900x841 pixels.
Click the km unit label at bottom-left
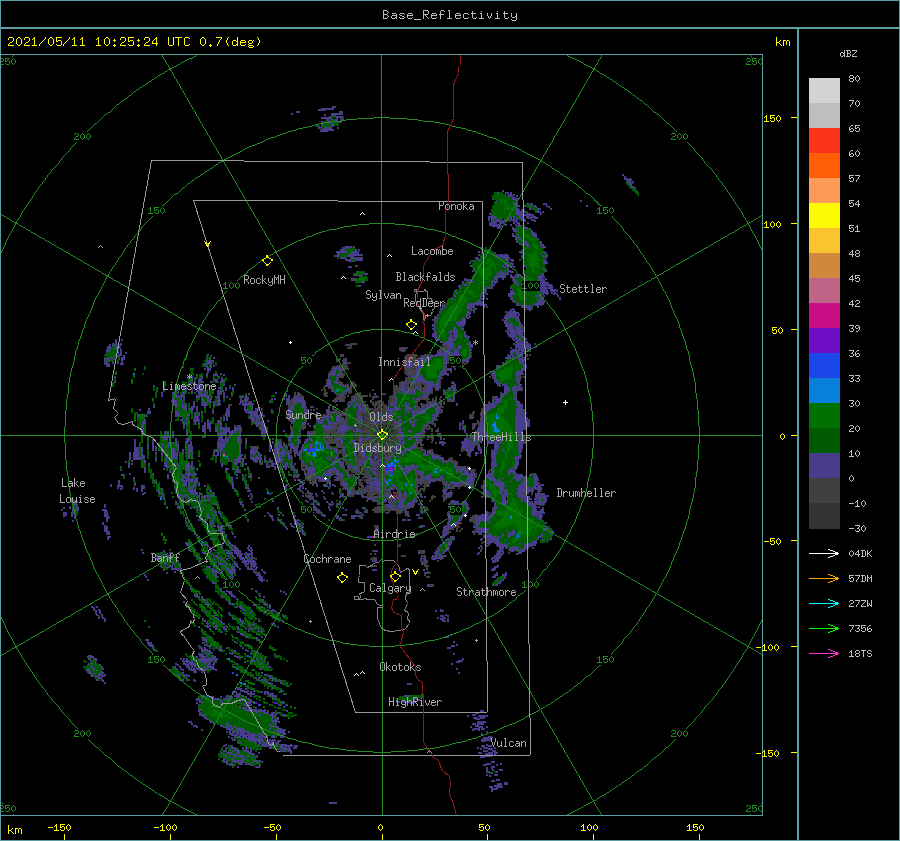(14, 830)
